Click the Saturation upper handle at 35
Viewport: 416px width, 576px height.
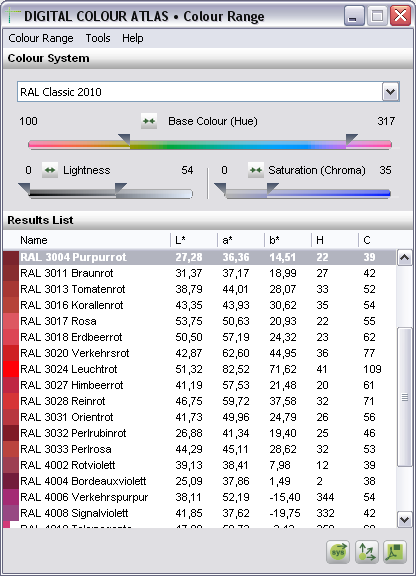pos(272,188)
